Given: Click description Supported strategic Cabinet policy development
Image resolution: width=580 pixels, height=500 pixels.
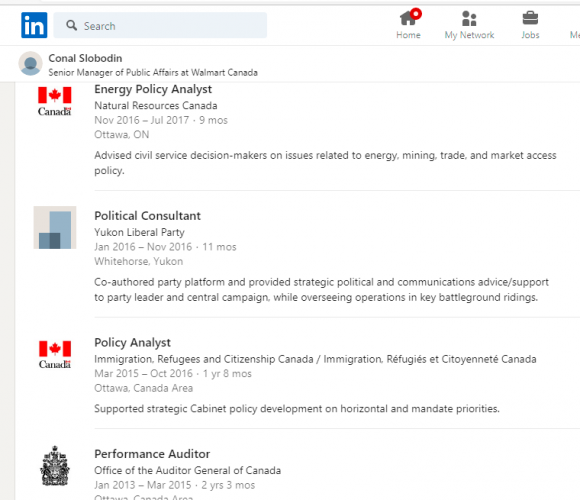Looking at the screenshot, I should coord(297,409).
